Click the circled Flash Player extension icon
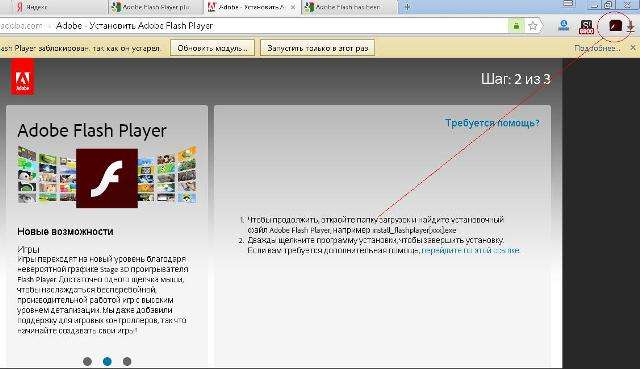 [615, 26]
